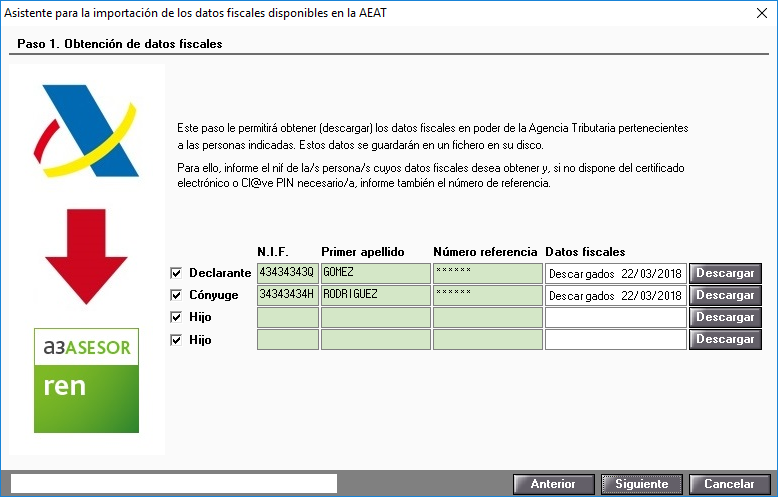
Task: Select the Cónyuge NIF field 34343434H
Action: 288,295
